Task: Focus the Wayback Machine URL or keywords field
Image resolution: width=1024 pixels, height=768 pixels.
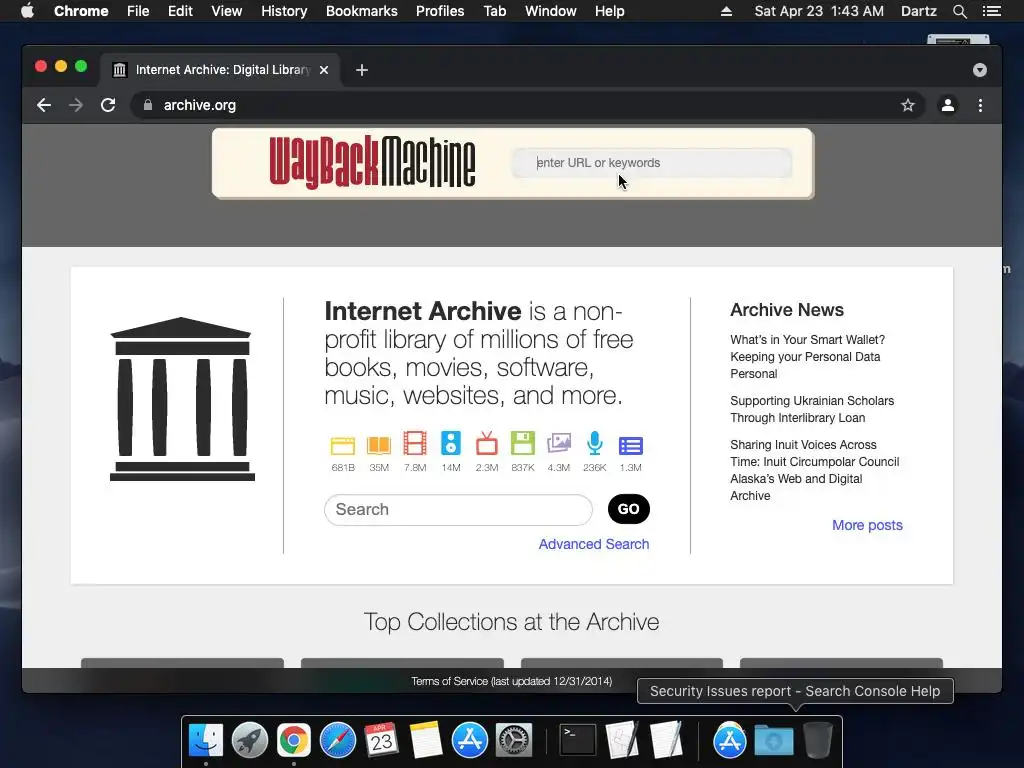Action: (652, 163)
